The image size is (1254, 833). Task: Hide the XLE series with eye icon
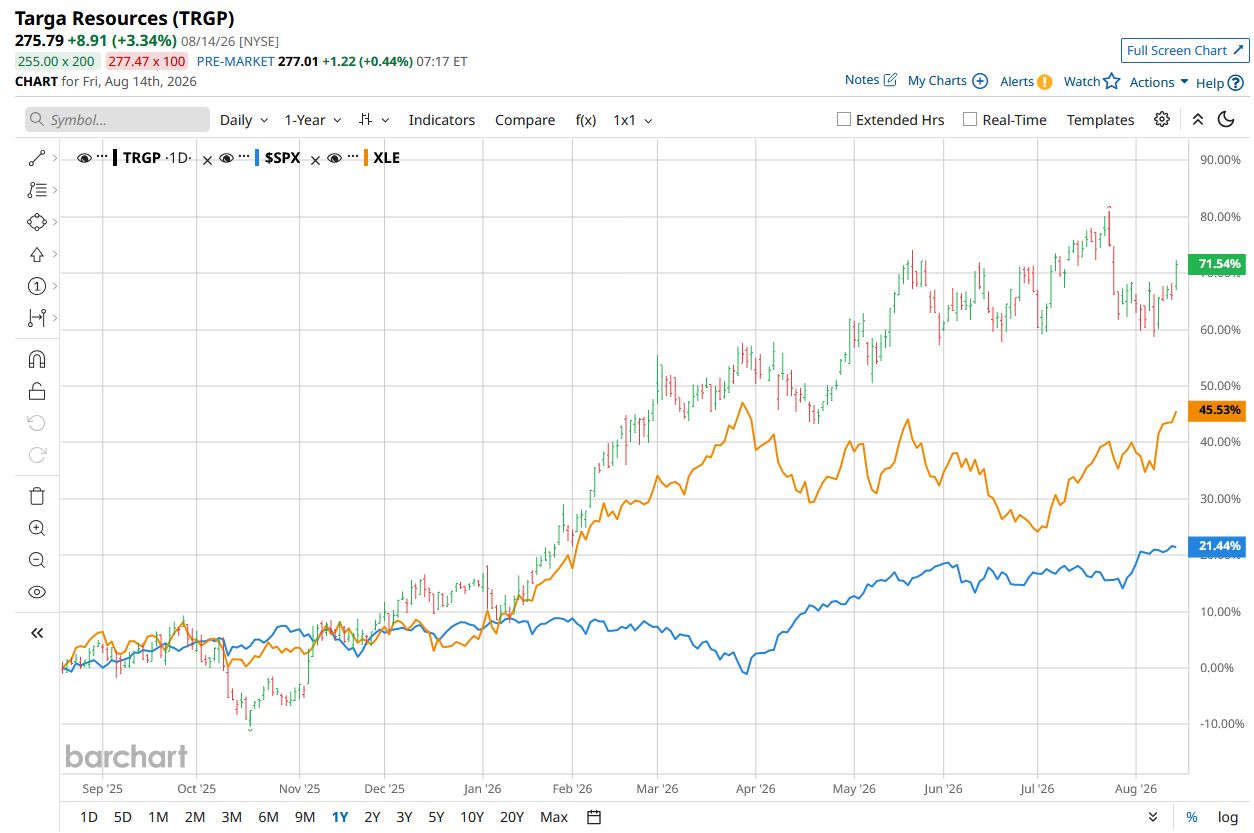[335, 158]
